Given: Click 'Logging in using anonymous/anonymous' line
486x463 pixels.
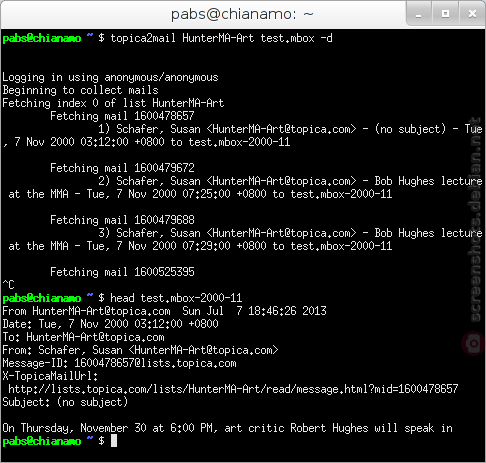Looking at the screenshot, I should pyautogui.click(x=110, y=77).
